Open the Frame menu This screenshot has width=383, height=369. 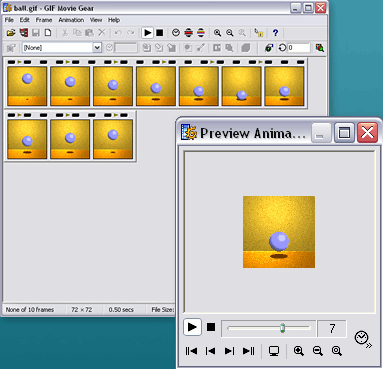pos(44,20)
